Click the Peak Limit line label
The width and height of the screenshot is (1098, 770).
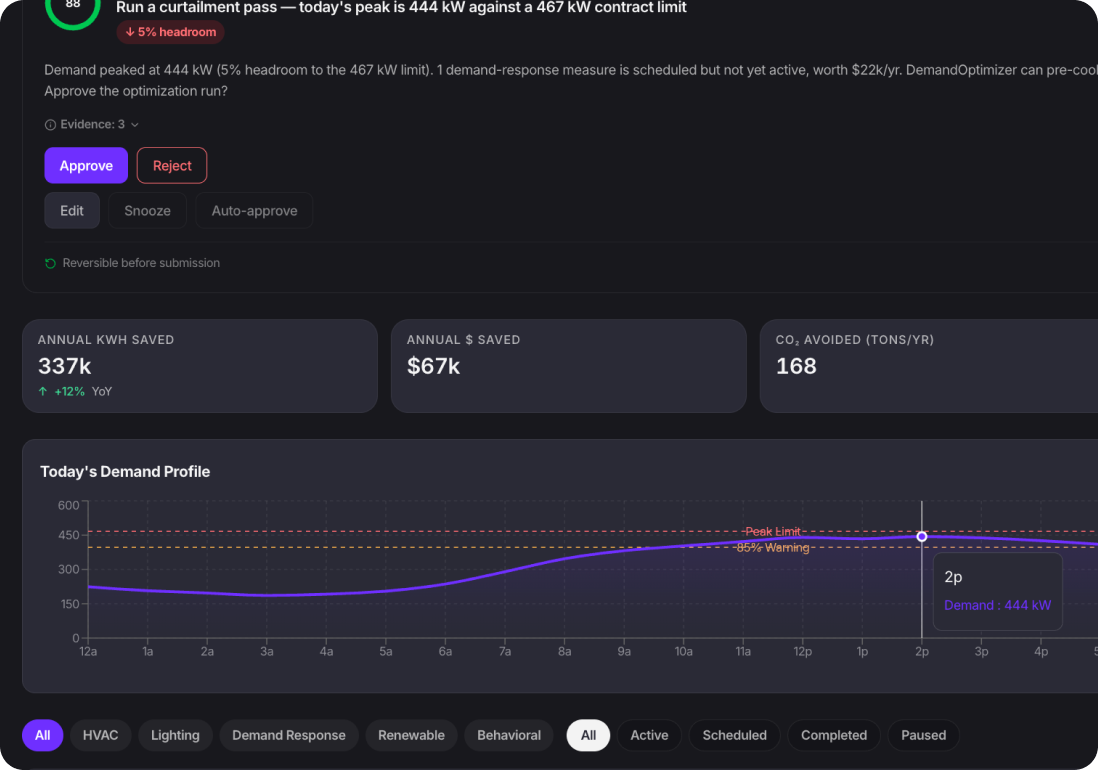(772, 531)
